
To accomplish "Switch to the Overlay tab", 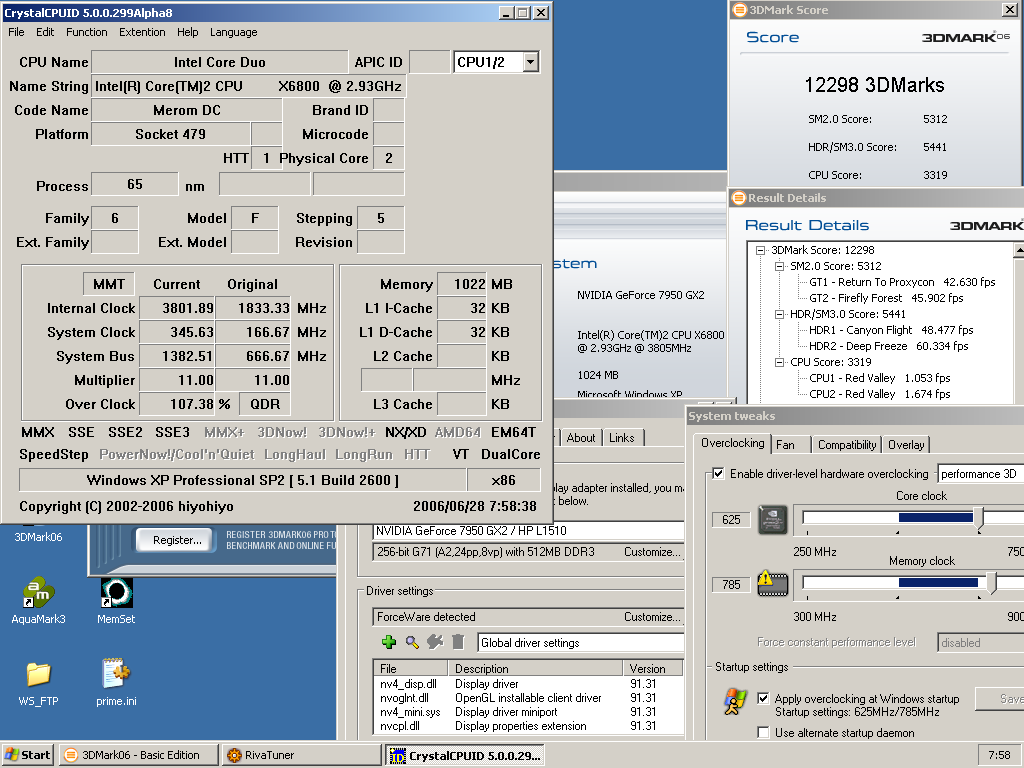I will coord(906,445).
